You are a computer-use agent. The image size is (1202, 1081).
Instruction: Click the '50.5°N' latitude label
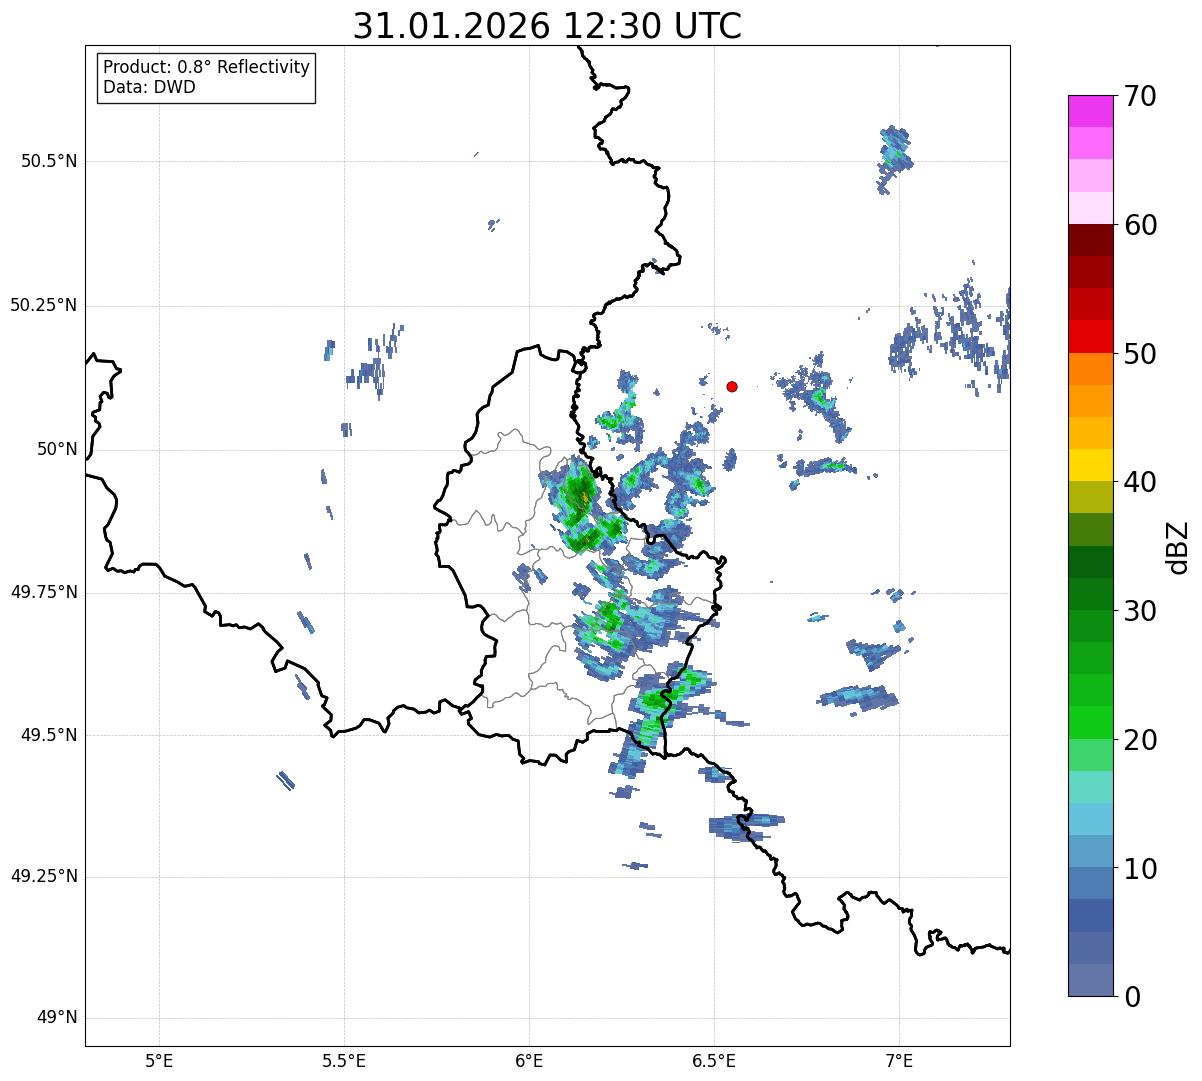click(48, 161)
